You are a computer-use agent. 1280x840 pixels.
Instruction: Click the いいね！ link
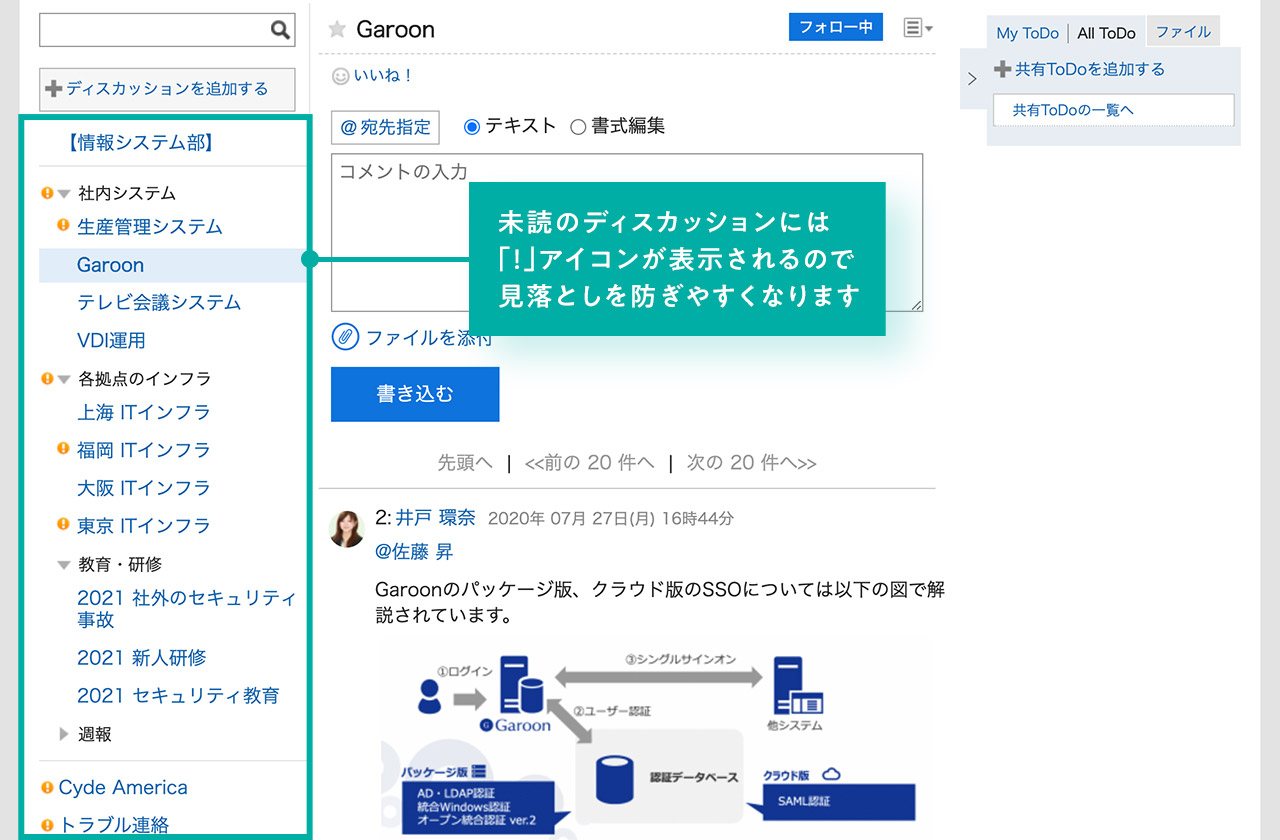click(383, 75)
